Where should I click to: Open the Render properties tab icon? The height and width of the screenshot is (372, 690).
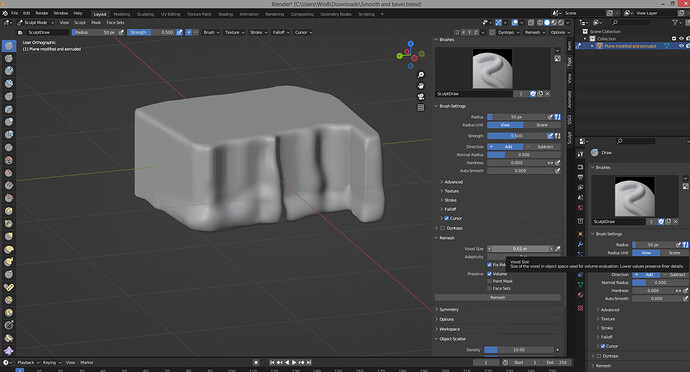[x=580, y=167]
